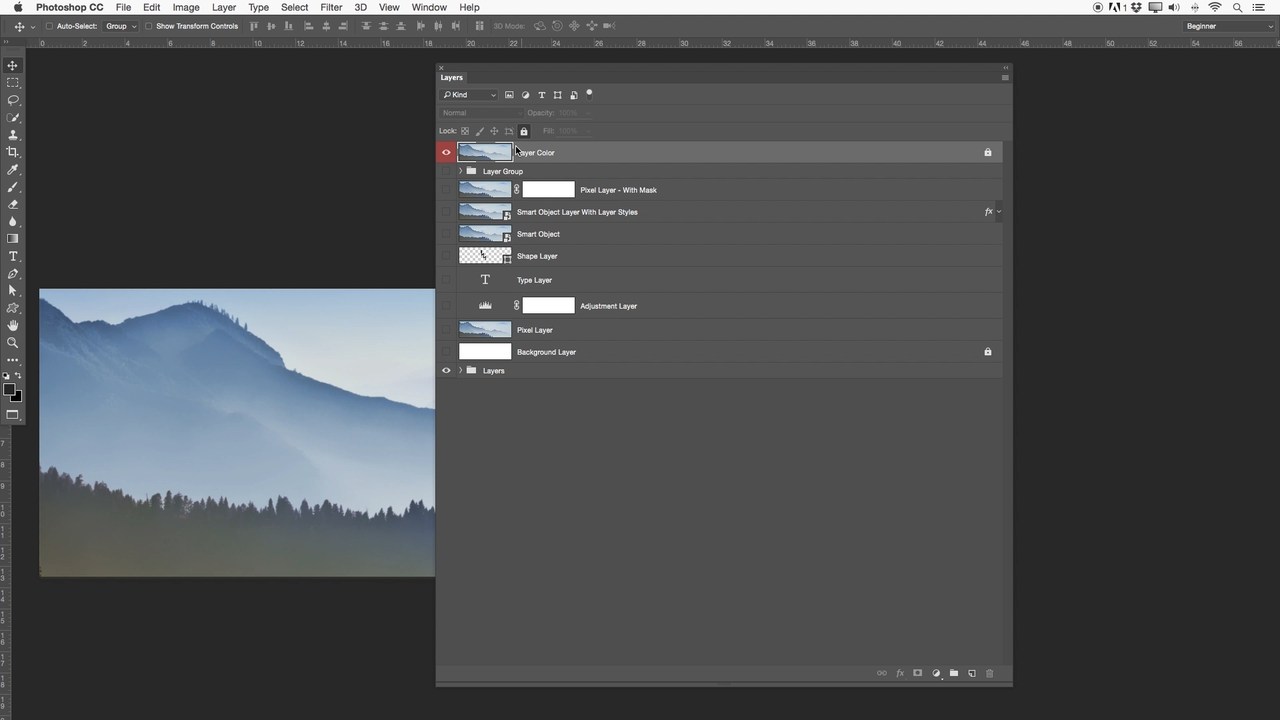Show the Background Layer visibility box

click(x=446, y=352)
